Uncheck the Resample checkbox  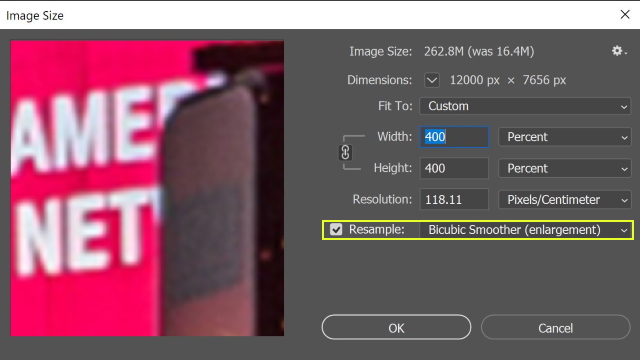[336, 229]
